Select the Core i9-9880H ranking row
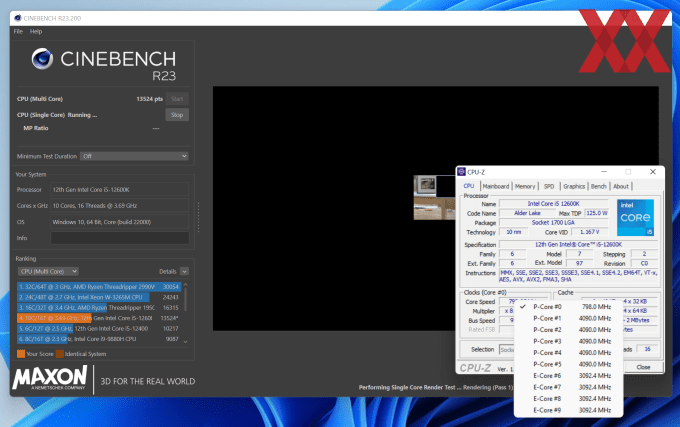The image size is (680, 427). click(99, 339)
